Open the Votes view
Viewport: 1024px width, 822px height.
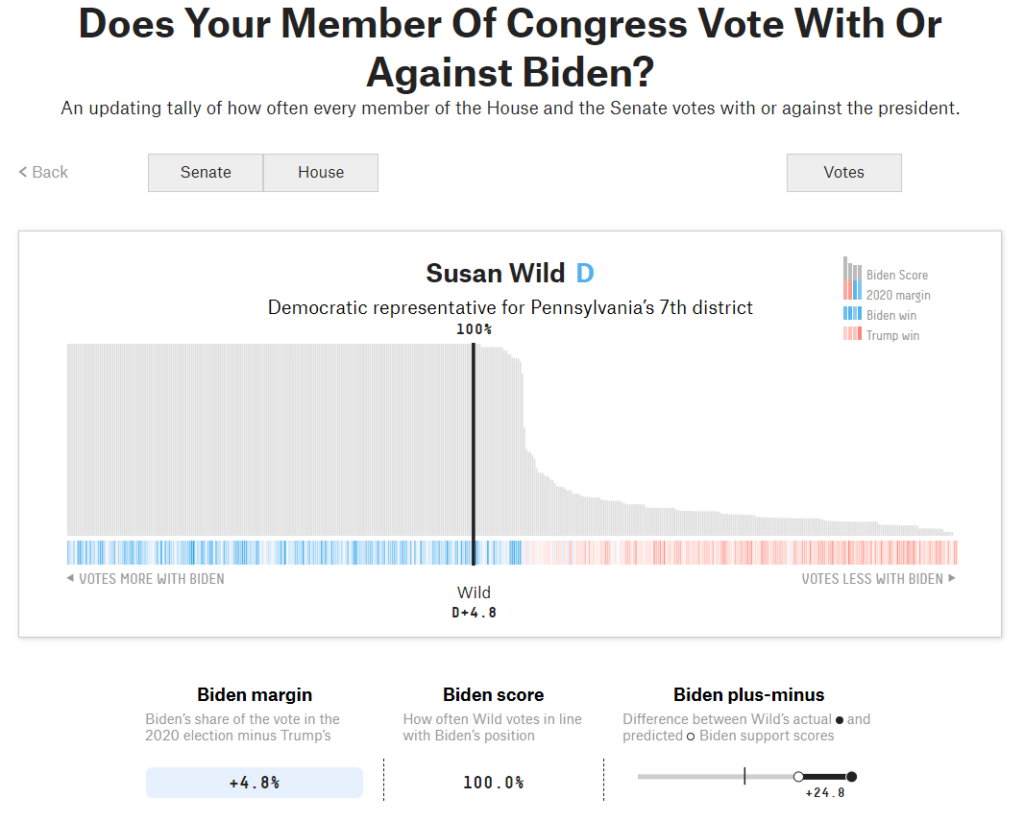pyautogui.click(x=843, y=172)
